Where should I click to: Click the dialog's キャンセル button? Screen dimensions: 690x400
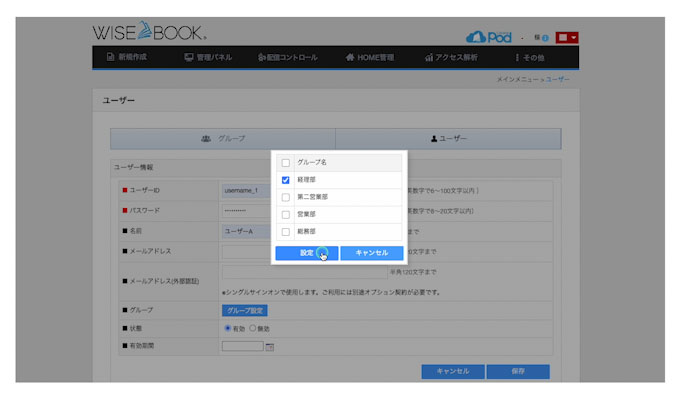[371, 253]
